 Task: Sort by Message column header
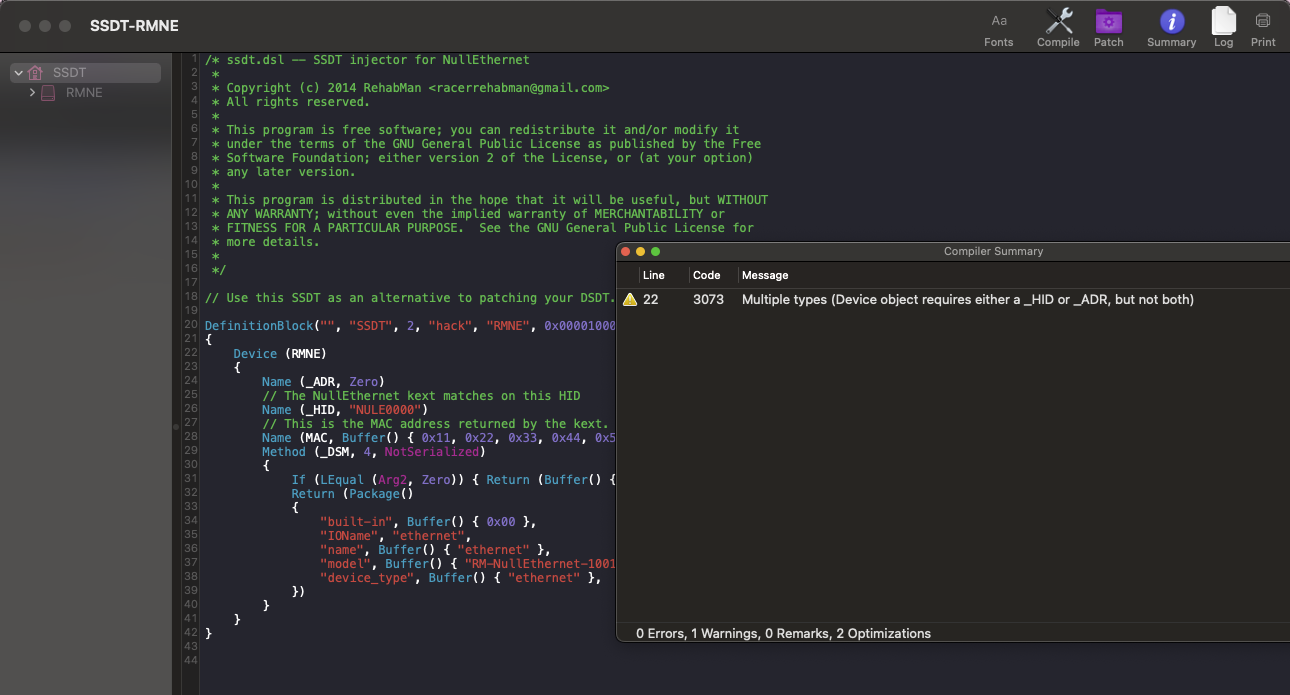[x=765, y=275]
